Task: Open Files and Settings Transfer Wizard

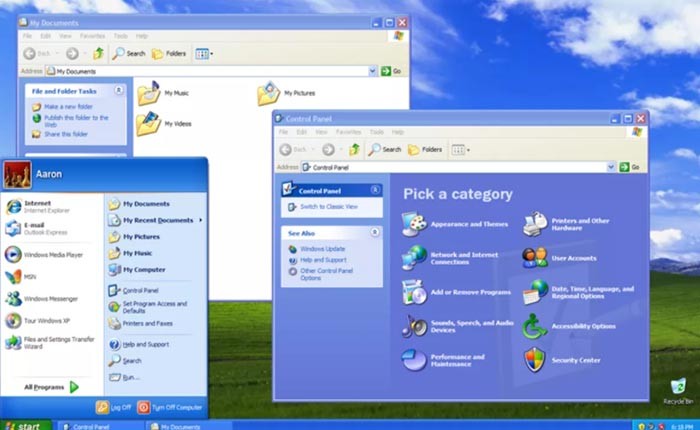Action: point(49,342)
